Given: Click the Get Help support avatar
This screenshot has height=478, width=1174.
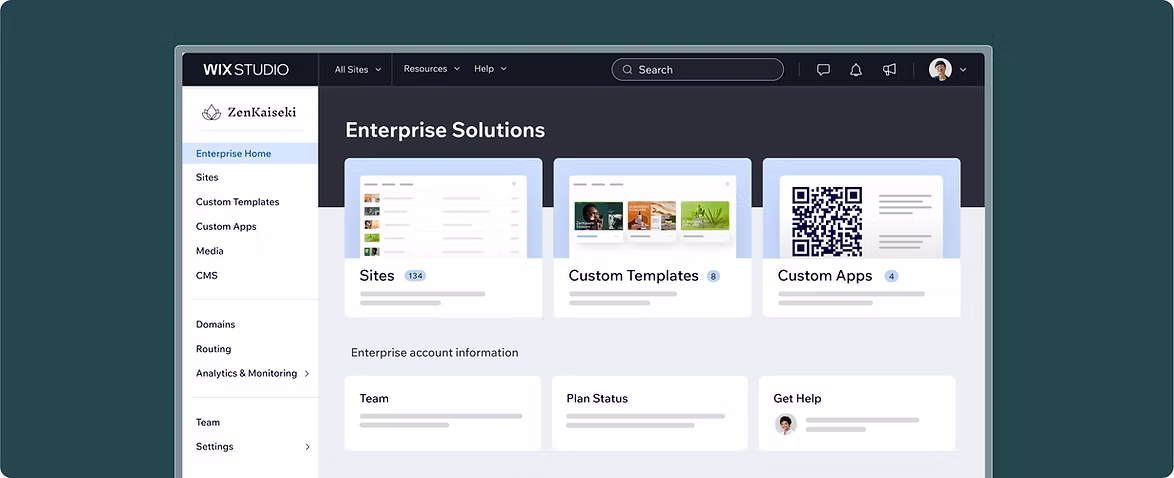Looking at the screenshot, I should pyautogui.click(x=786, y=424).
